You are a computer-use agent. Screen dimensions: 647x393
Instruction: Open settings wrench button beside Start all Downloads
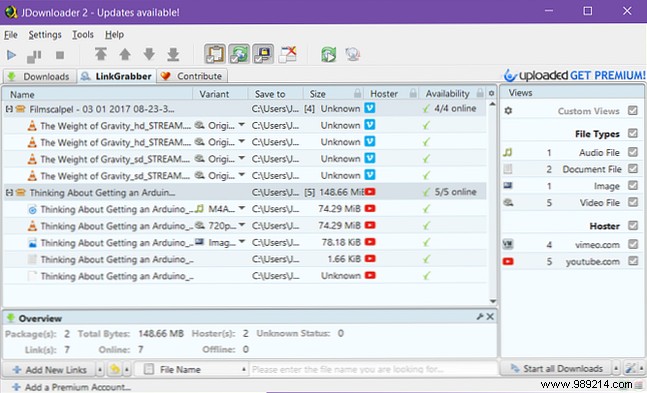coord(630,368)
